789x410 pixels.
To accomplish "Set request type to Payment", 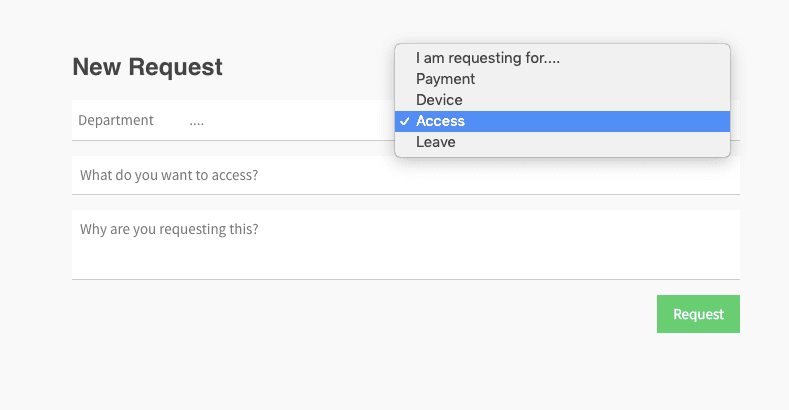I will coord(446,79).
